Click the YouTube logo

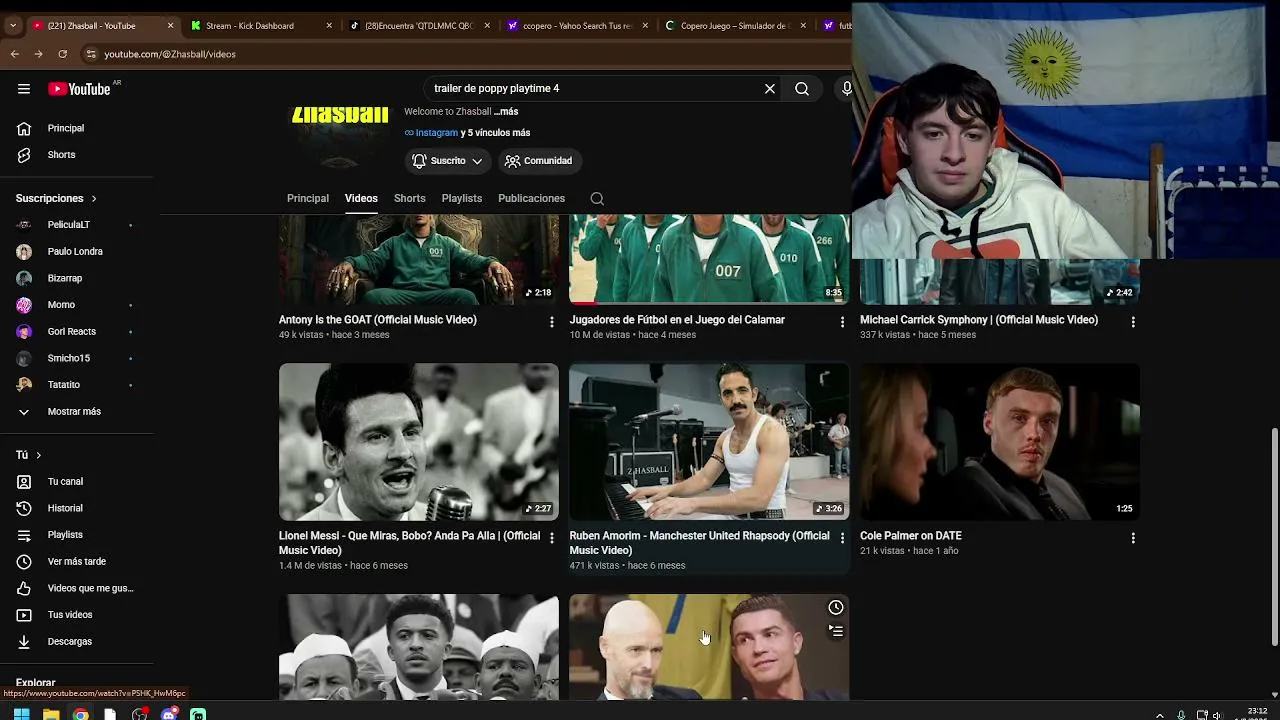[x=79, y=89]
